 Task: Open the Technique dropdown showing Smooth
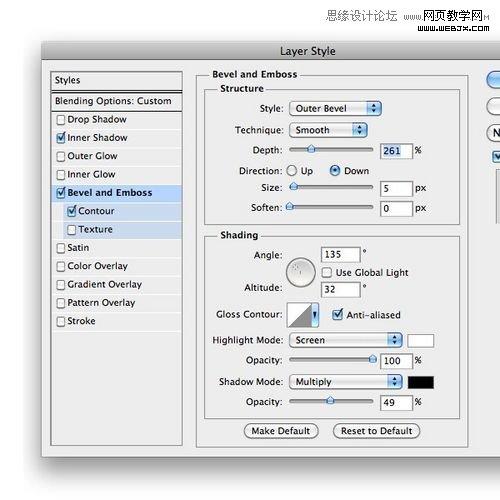pos(328,130)
